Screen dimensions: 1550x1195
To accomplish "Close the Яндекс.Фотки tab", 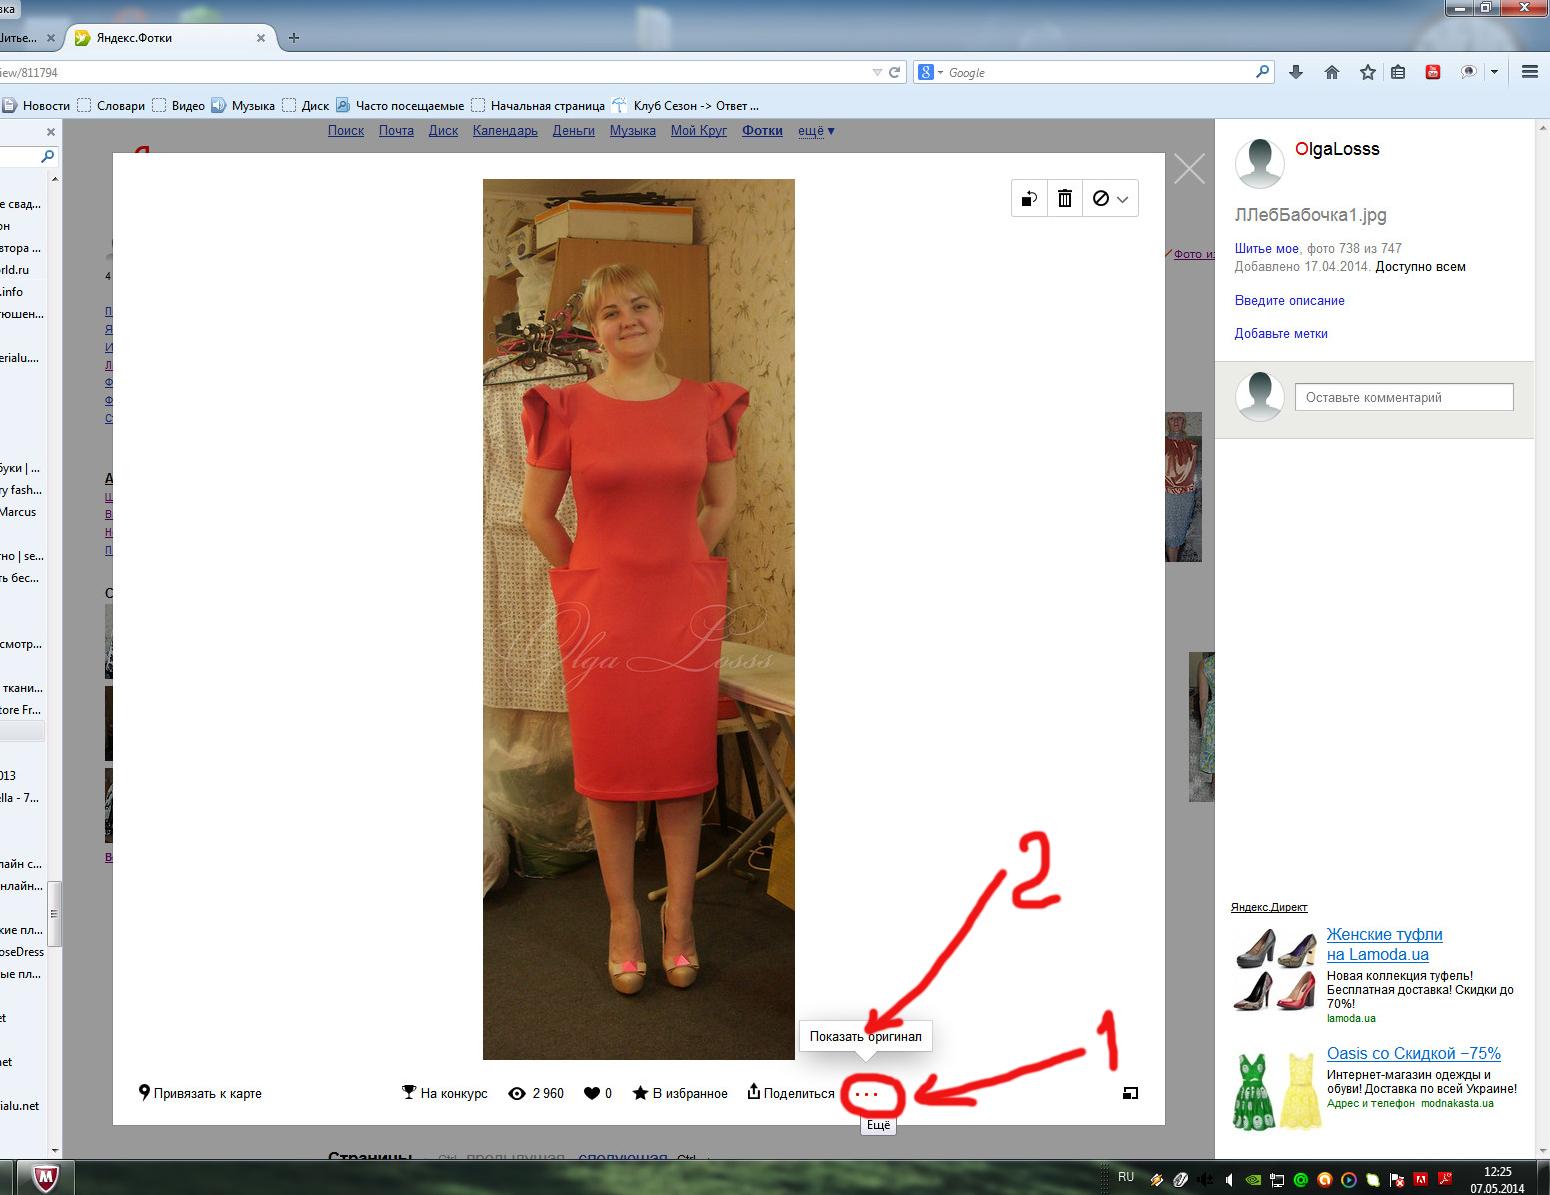I will click(261, 38).
